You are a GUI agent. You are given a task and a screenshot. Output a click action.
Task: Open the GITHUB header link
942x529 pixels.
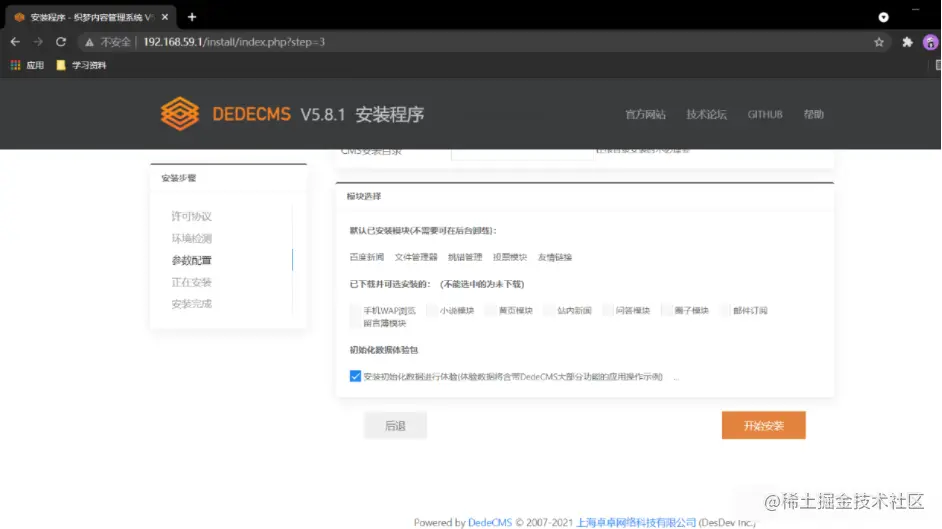(x=765, y=114)
